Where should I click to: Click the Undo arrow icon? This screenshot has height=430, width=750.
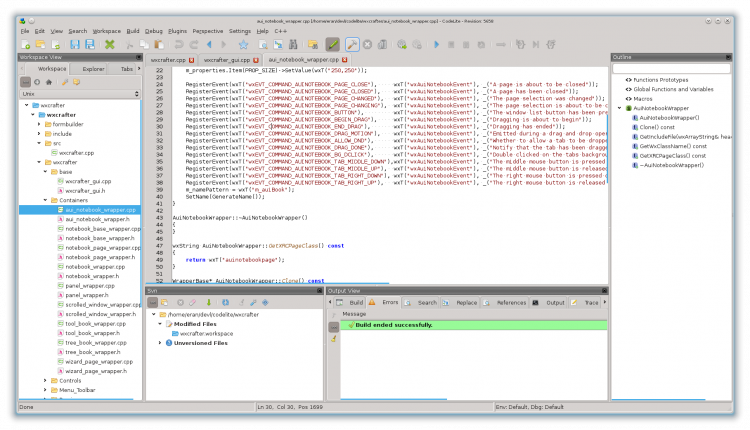(178, 44)
